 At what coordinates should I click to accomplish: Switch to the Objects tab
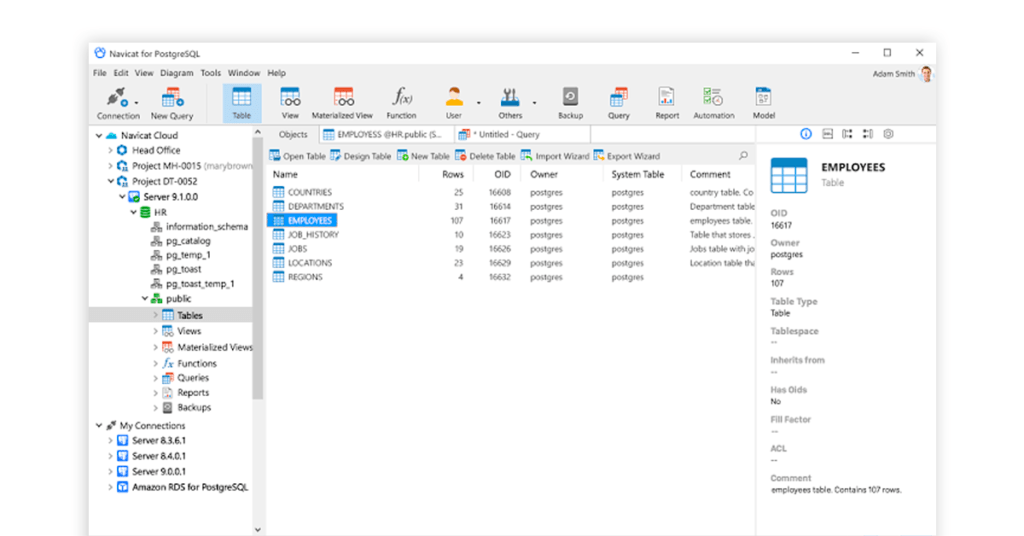(293, 134)
